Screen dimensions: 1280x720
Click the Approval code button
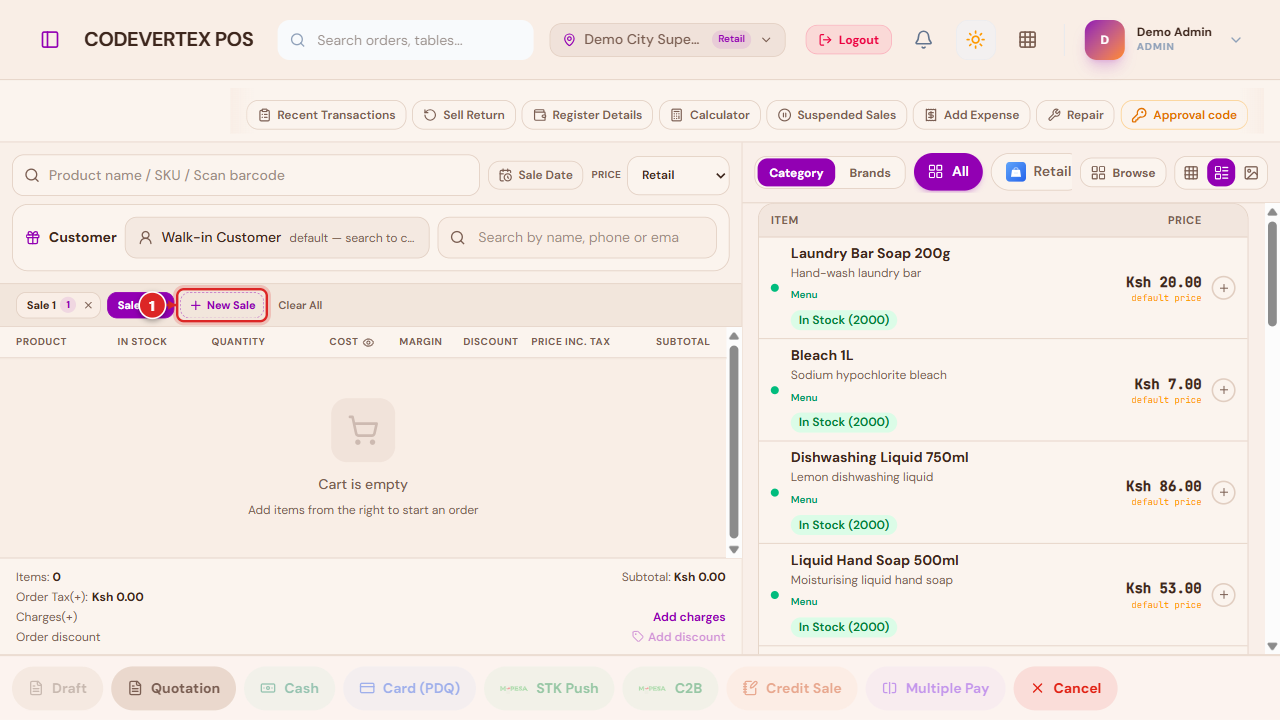1184,115
